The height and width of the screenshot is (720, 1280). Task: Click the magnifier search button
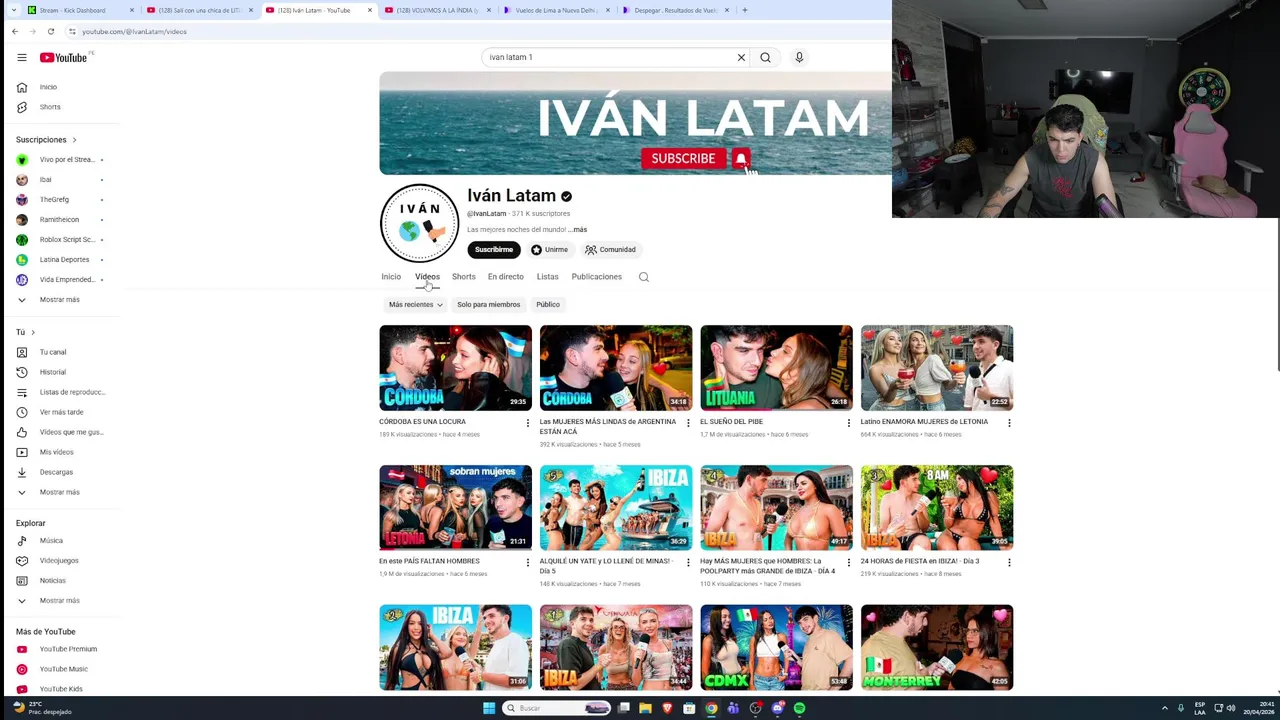tap(765, 57)
